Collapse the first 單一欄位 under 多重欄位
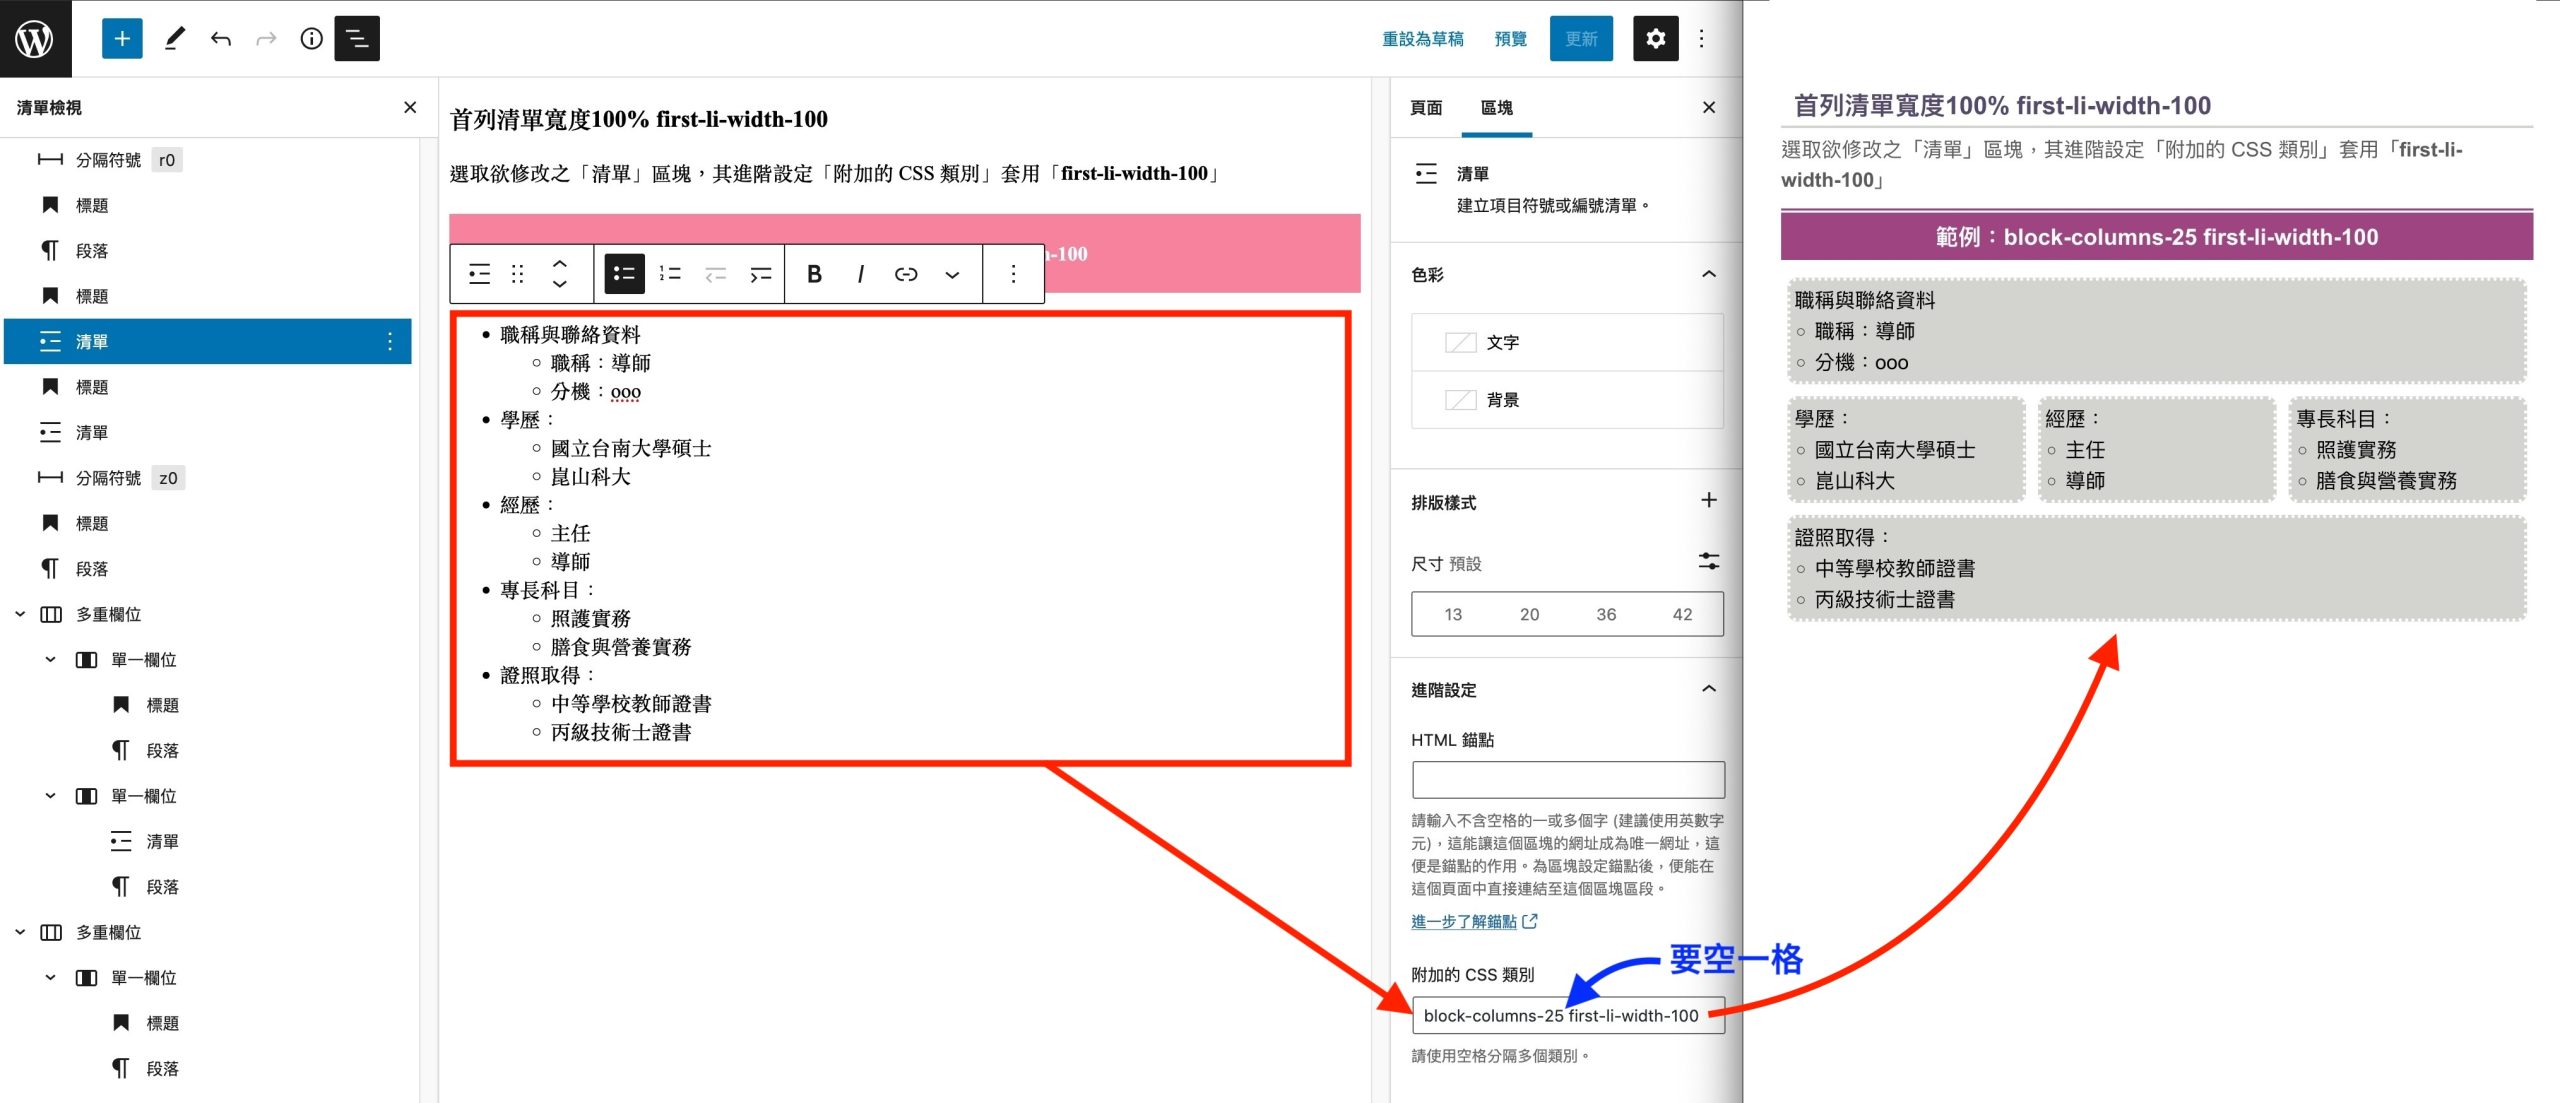The image size is (2560, 1103). (50, 660)
